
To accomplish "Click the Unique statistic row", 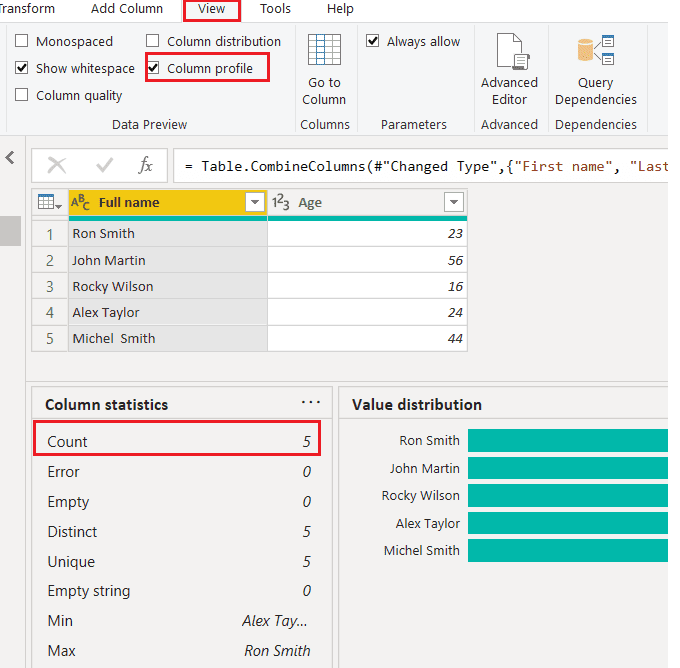I will [179, 561].
